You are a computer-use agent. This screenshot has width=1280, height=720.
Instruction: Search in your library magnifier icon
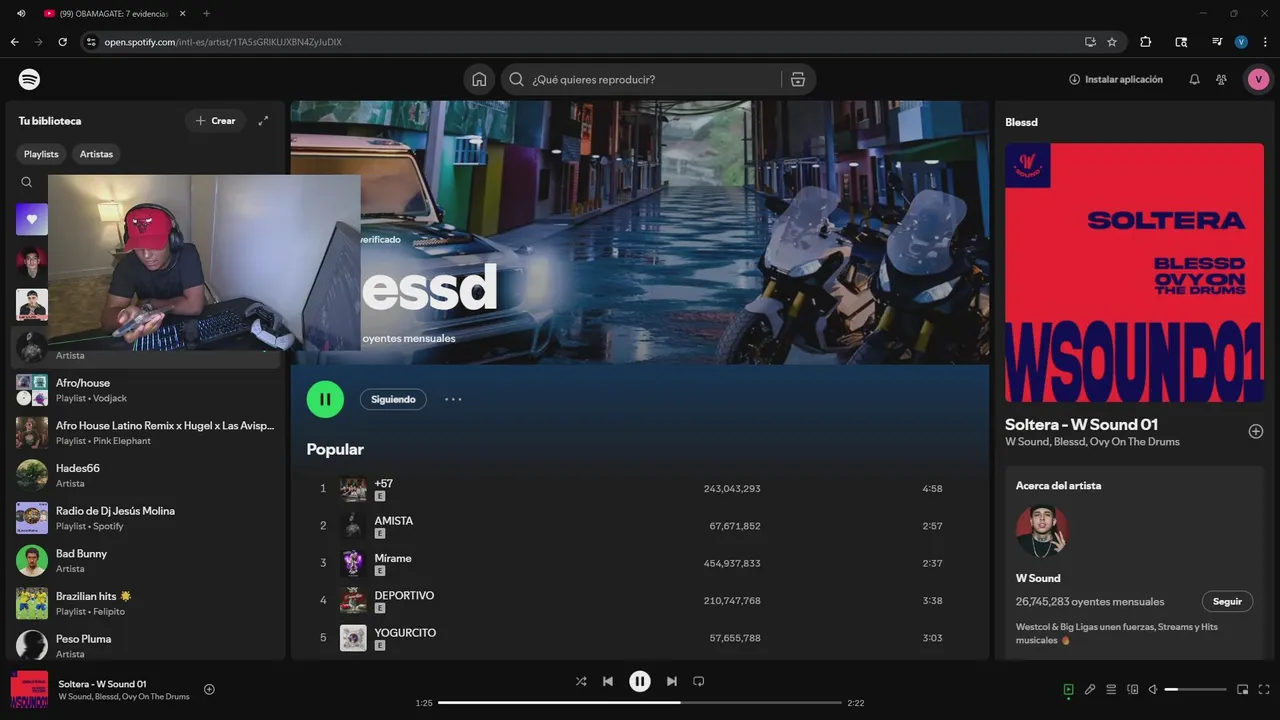coord(27,182)
